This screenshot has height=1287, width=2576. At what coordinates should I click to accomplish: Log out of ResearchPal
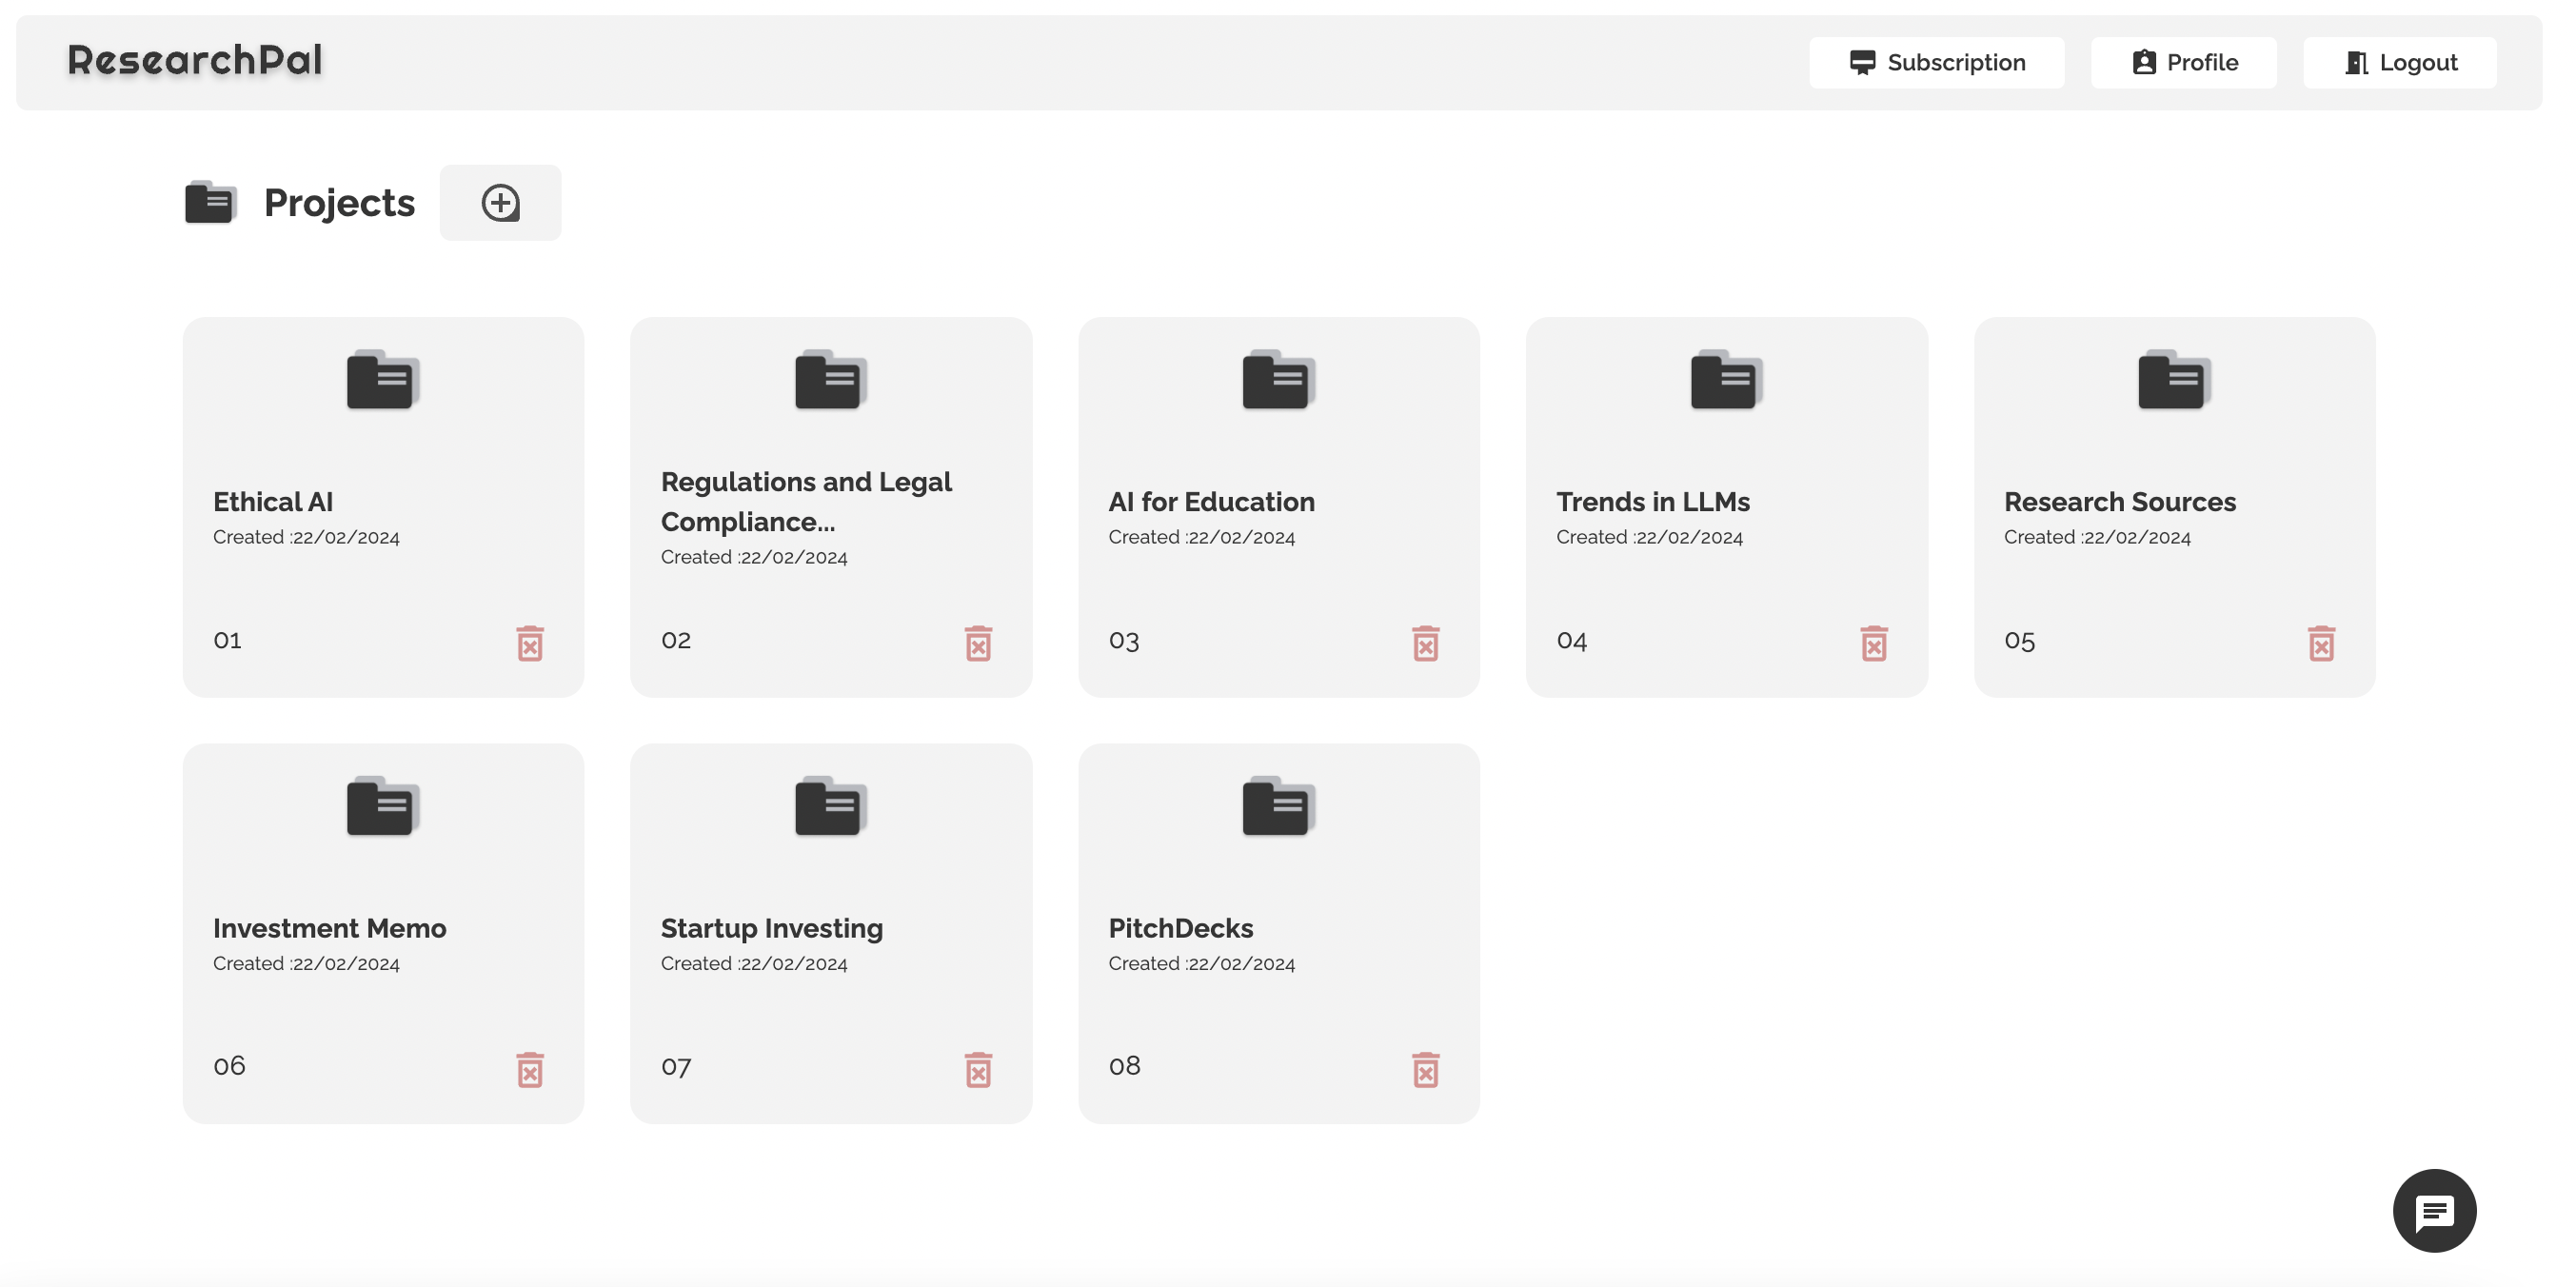tap(2399, 63)
